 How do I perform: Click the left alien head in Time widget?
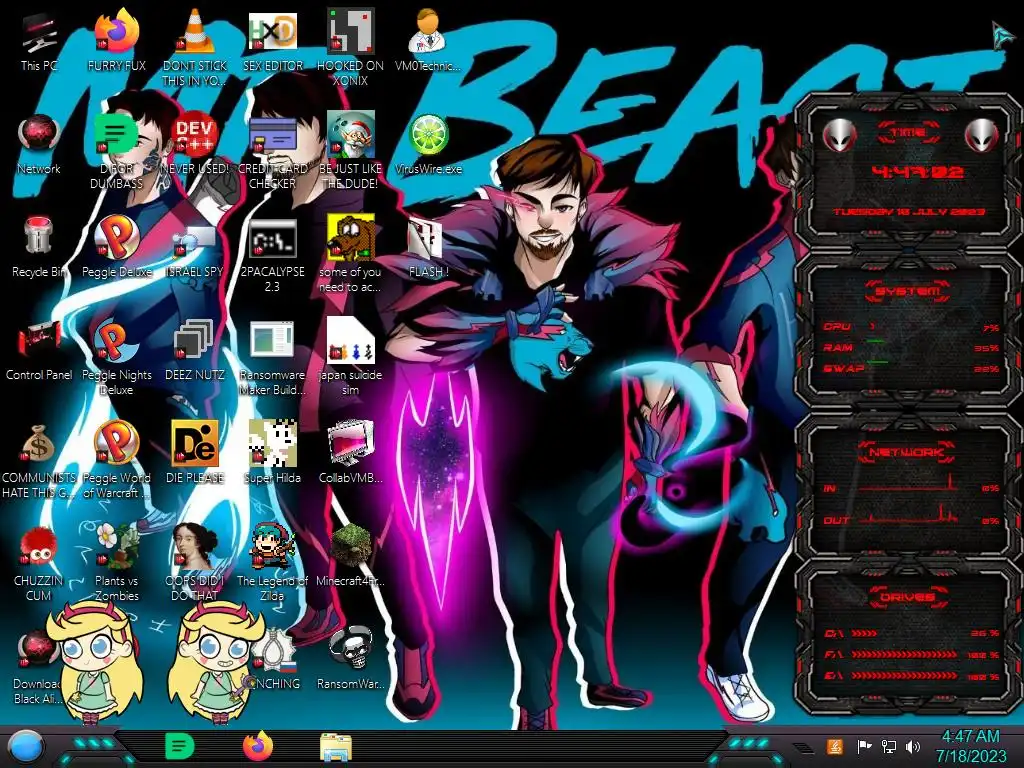pyautogui.click(x=840, y=135)
